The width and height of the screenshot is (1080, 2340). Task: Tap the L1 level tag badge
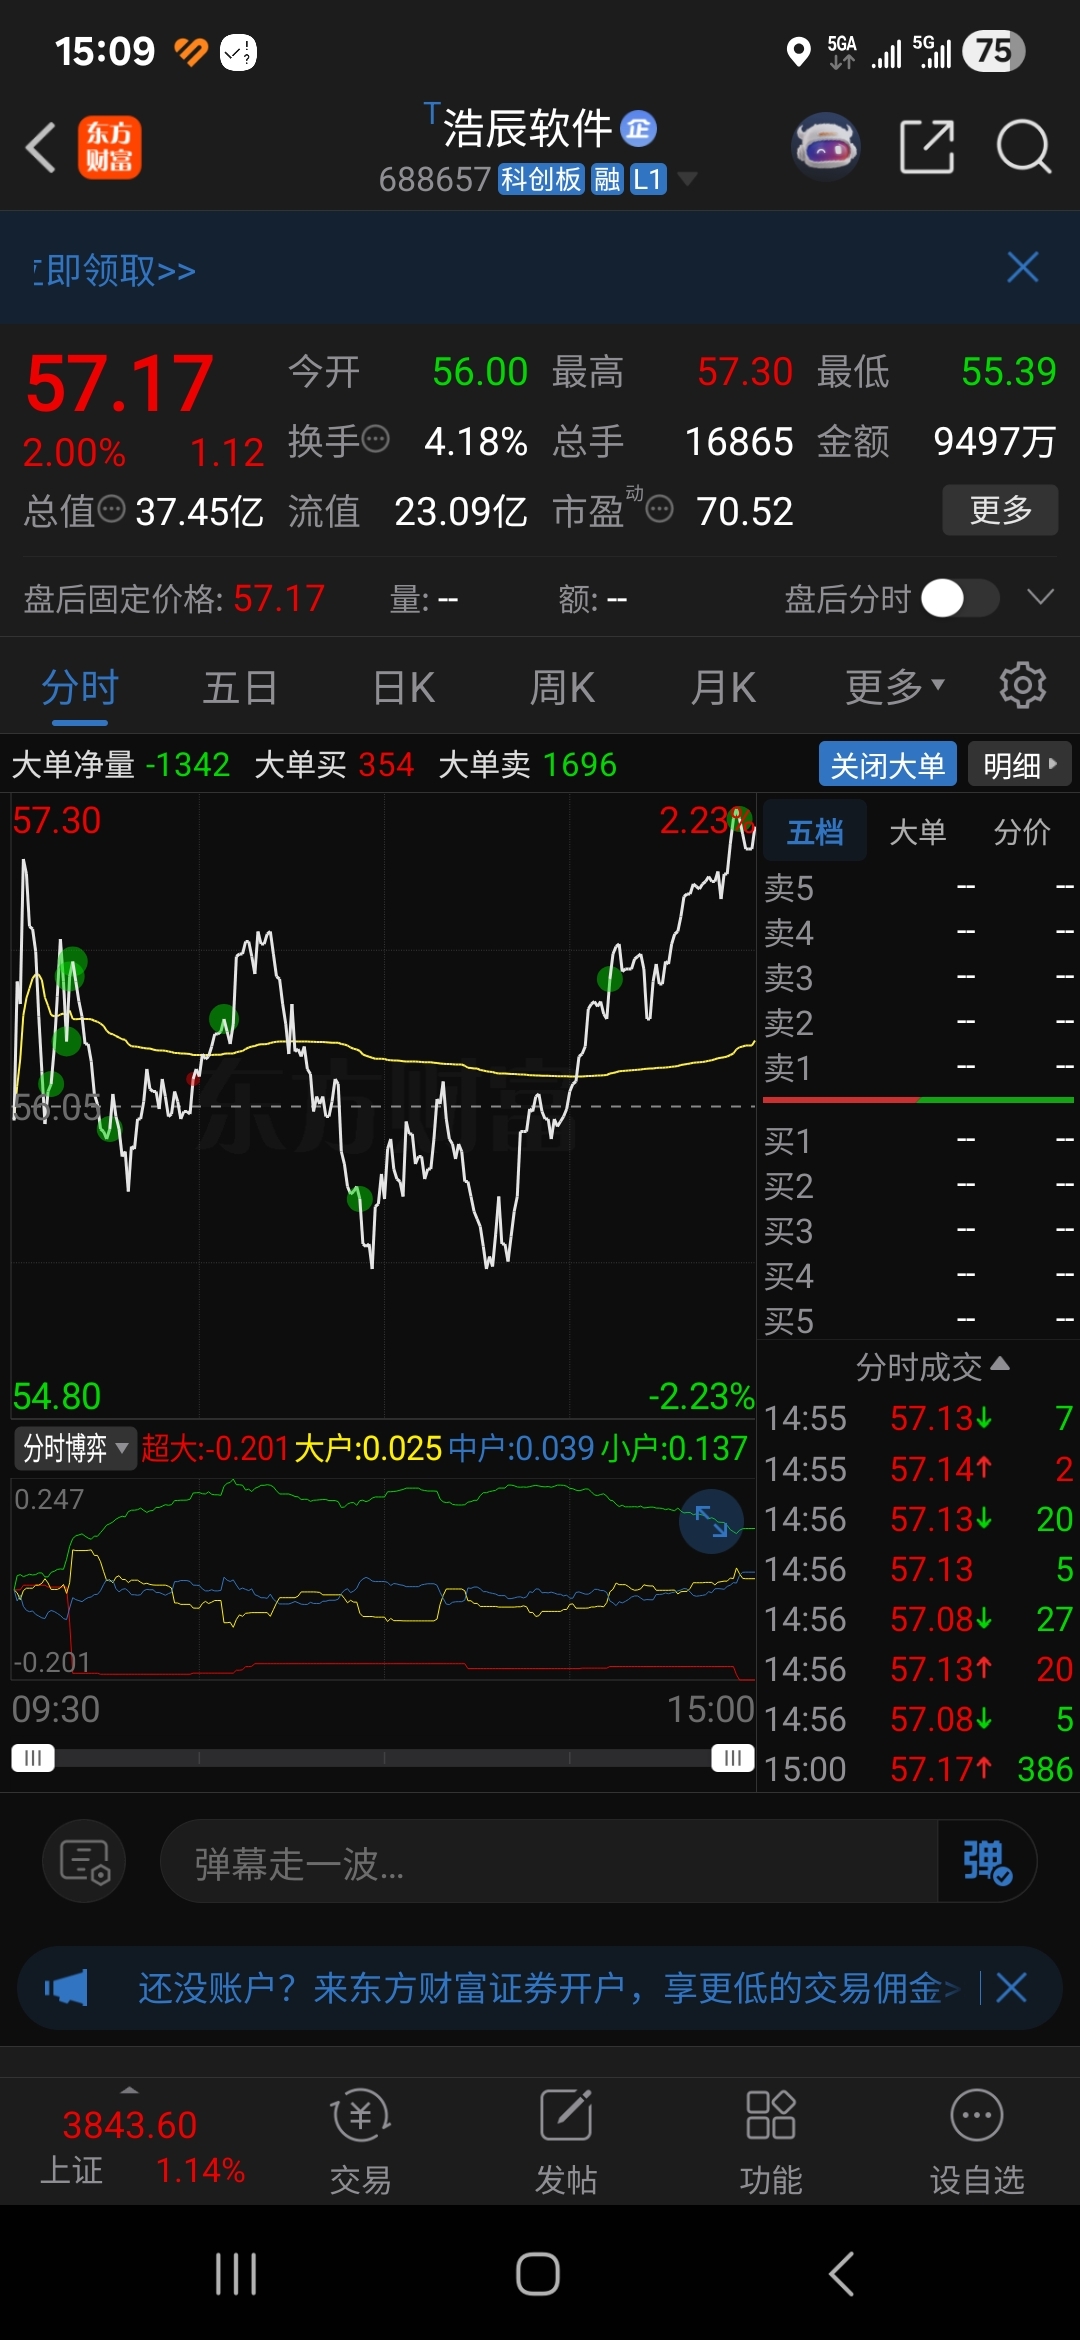647,179
